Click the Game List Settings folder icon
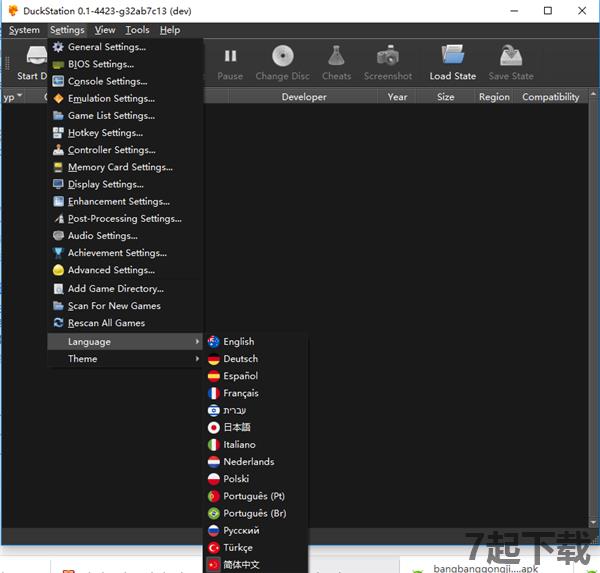This screenshot has width=600, height=573. pyautogui.click(x=58, y=116)
